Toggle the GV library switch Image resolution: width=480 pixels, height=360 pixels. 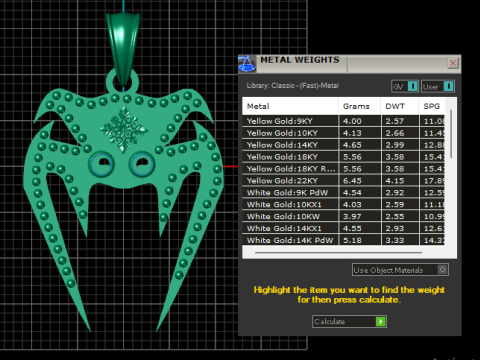click(x=405, y=86)
